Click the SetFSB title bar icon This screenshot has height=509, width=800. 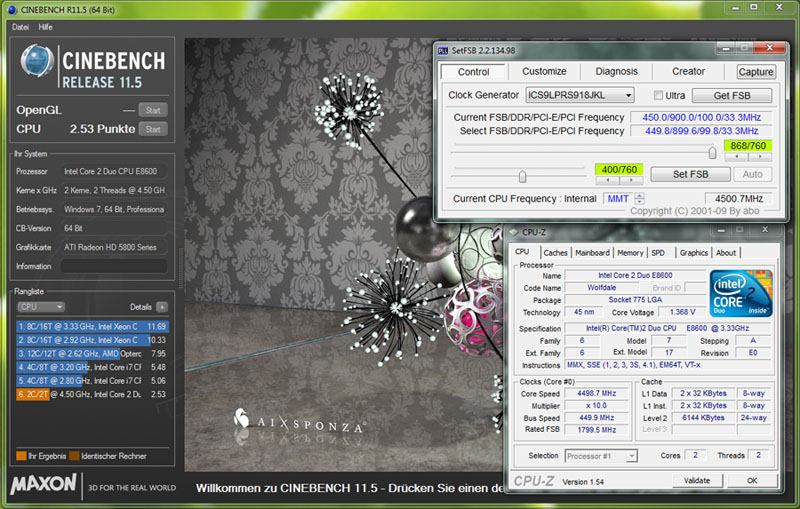pos(443,50)
